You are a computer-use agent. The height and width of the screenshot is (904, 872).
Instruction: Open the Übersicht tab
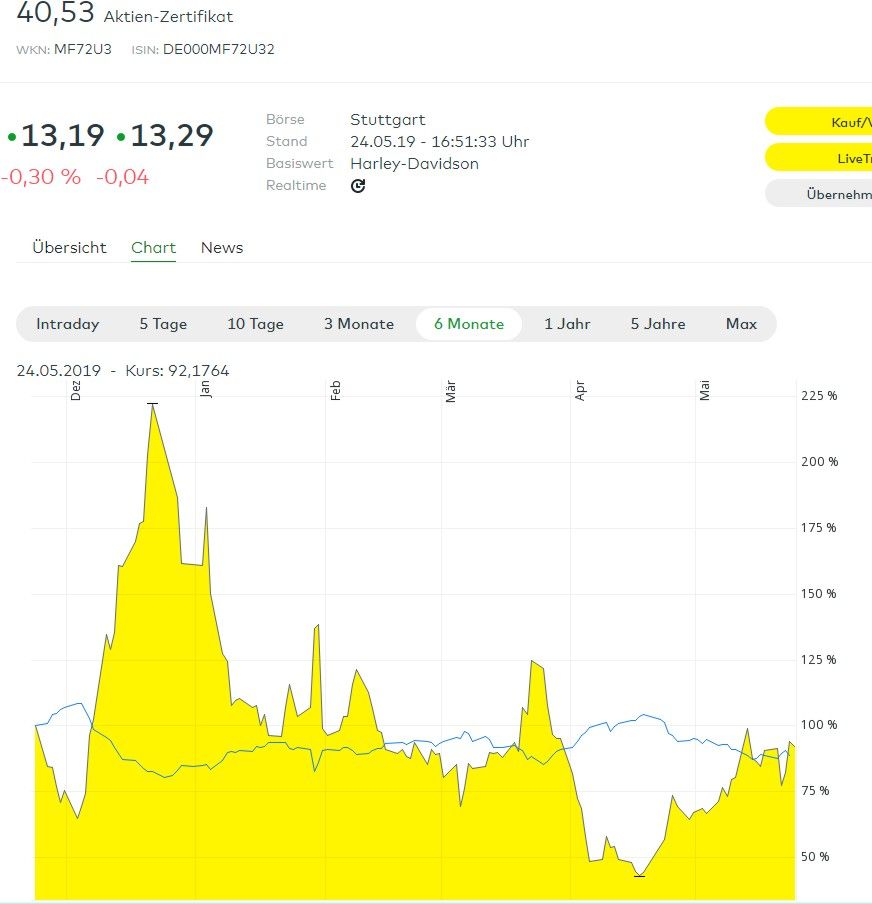click(69, 248)
